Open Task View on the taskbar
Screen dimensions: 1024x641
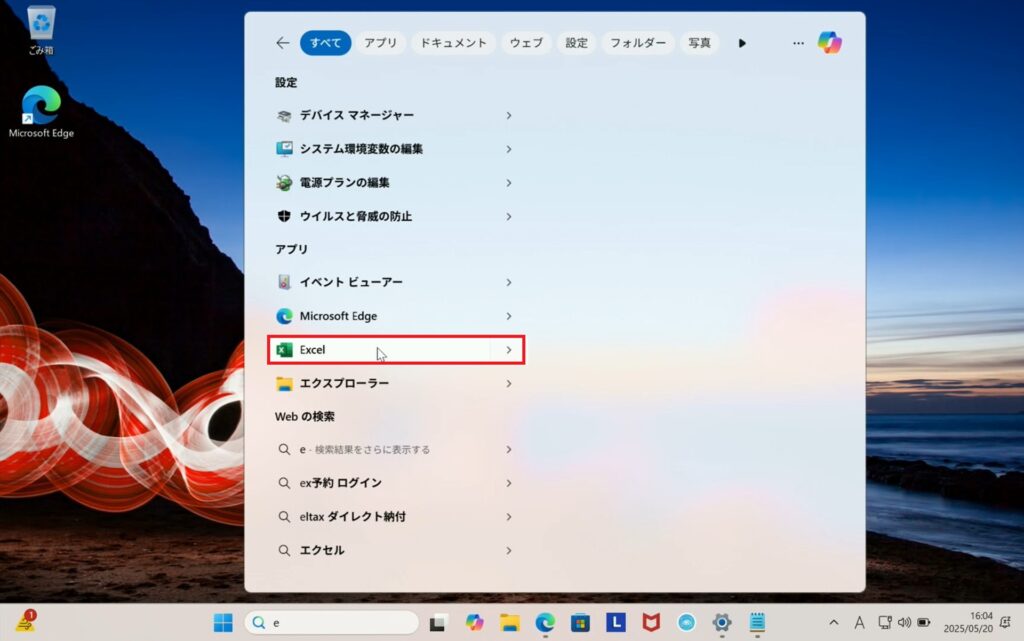[x=438, y=623]
